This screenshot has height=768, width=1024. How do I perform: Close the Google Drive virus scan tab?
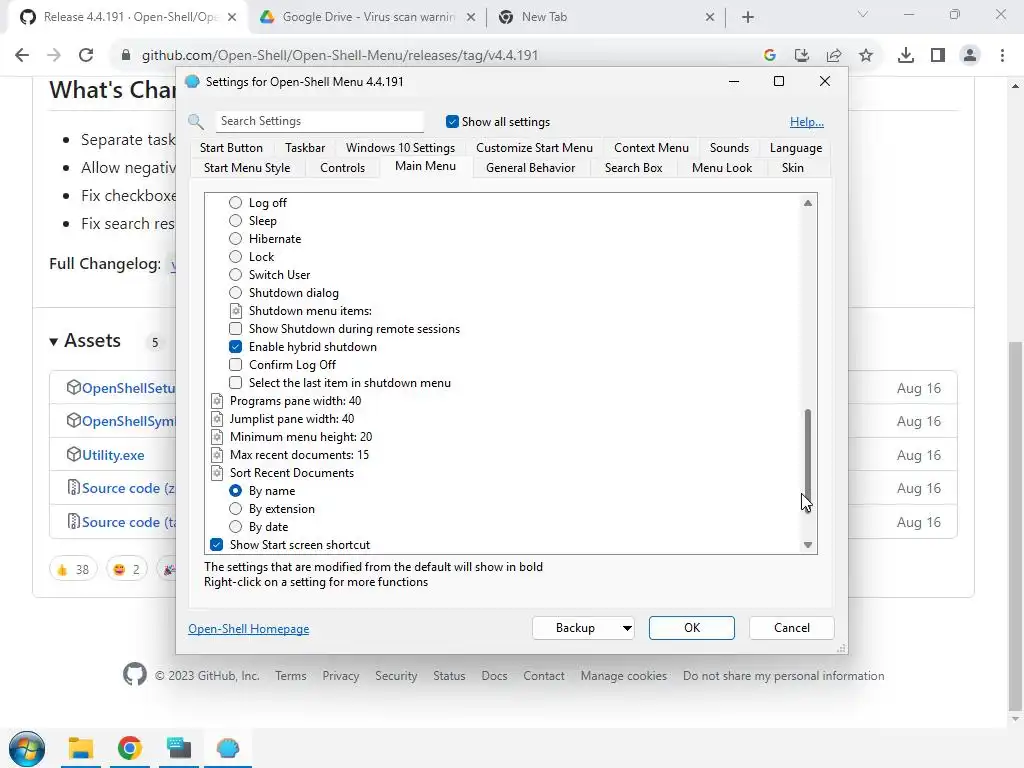pyautogui.click(x=470, y=17)
